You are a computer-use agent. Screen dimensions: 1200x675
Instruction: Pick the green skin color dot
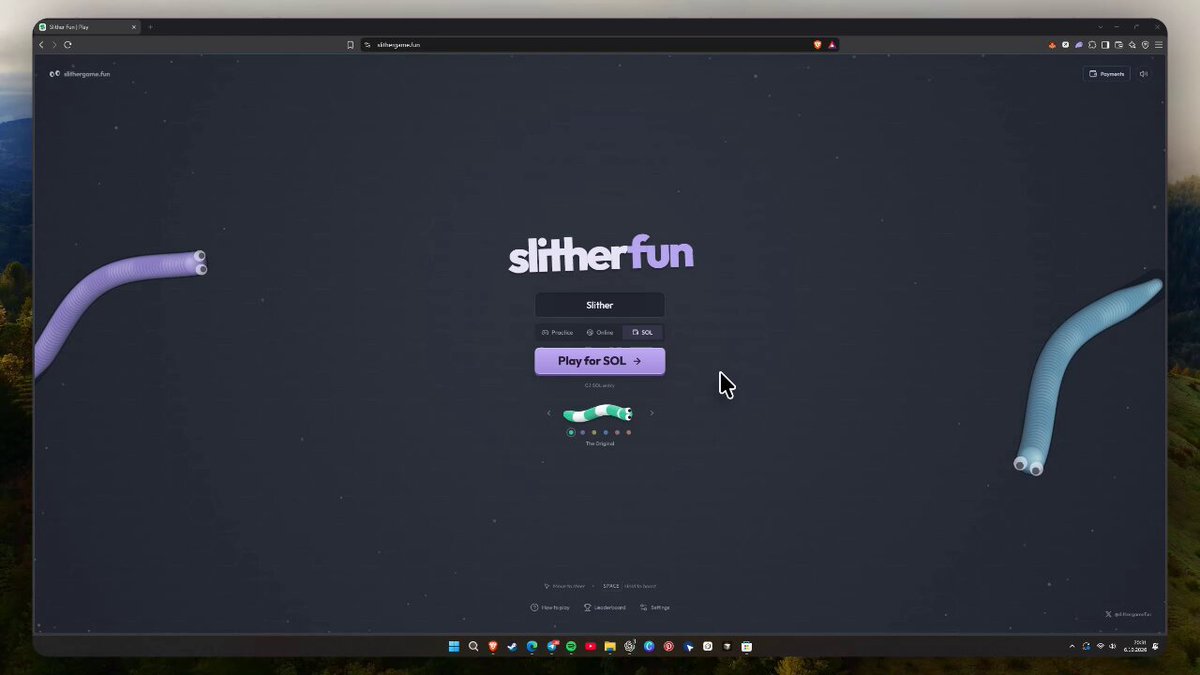tap(571, 432)
